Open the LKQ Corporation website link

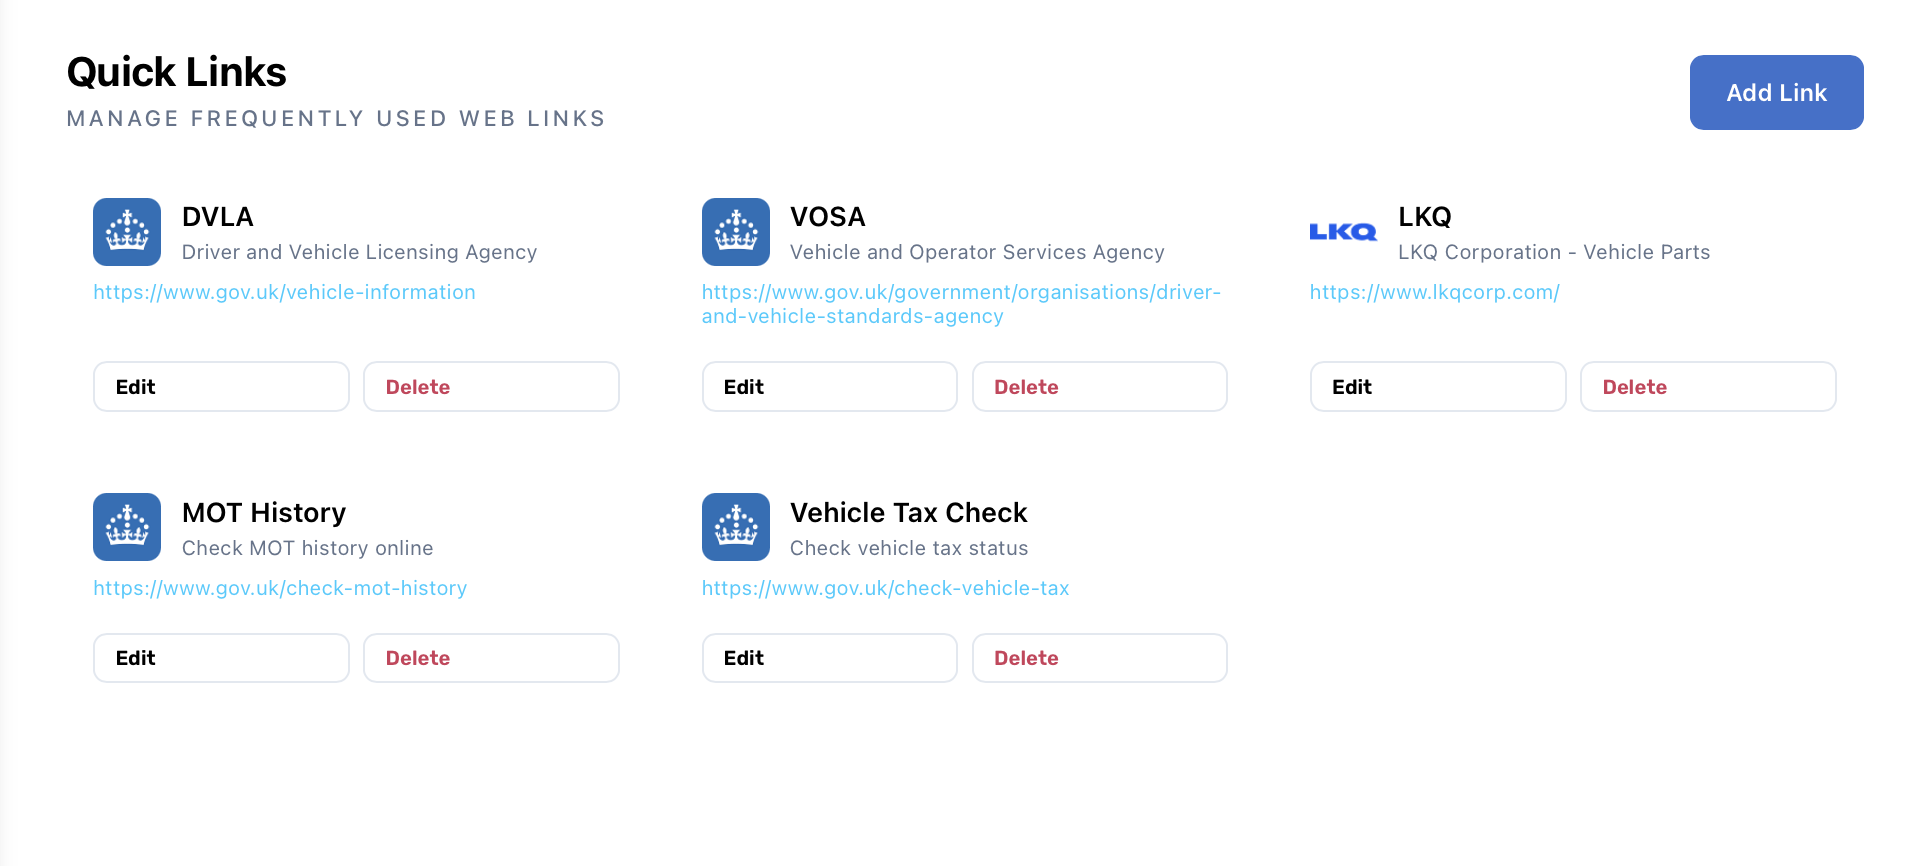(1434, 292)
